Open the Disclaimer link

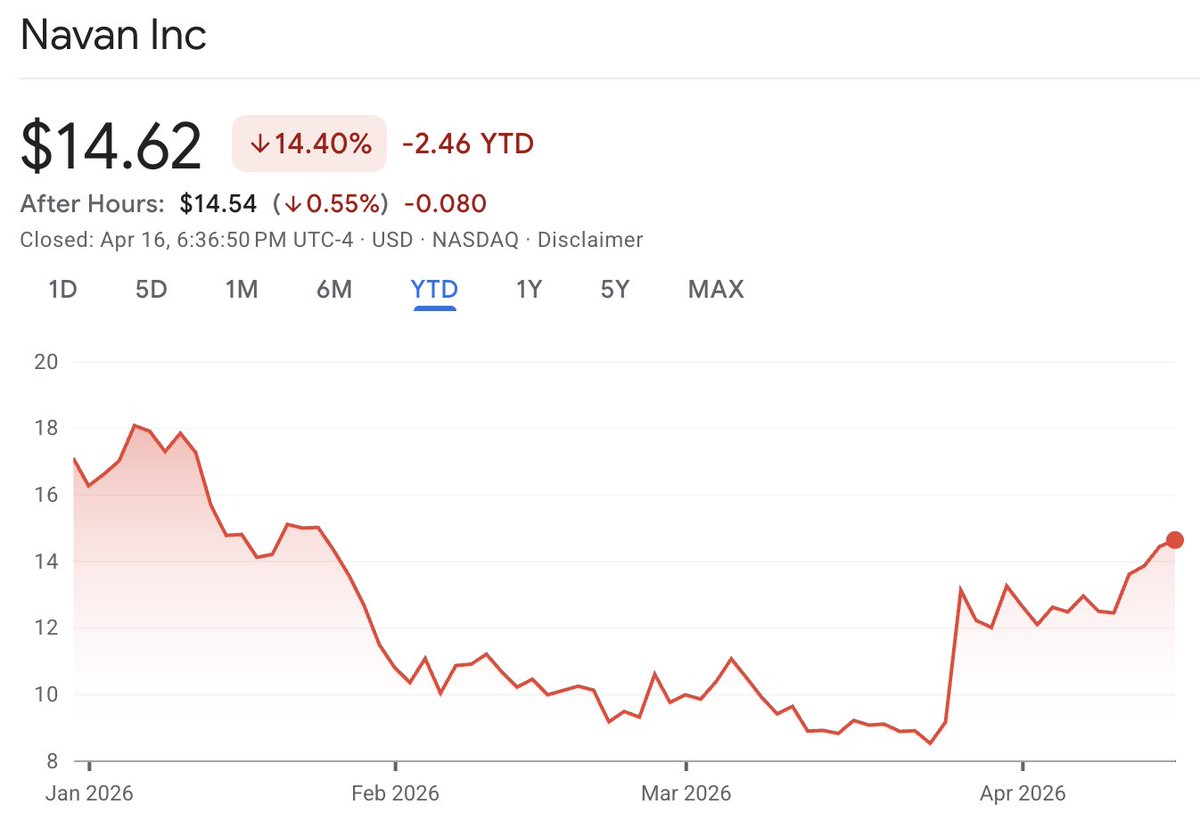(x=590, y=240)
